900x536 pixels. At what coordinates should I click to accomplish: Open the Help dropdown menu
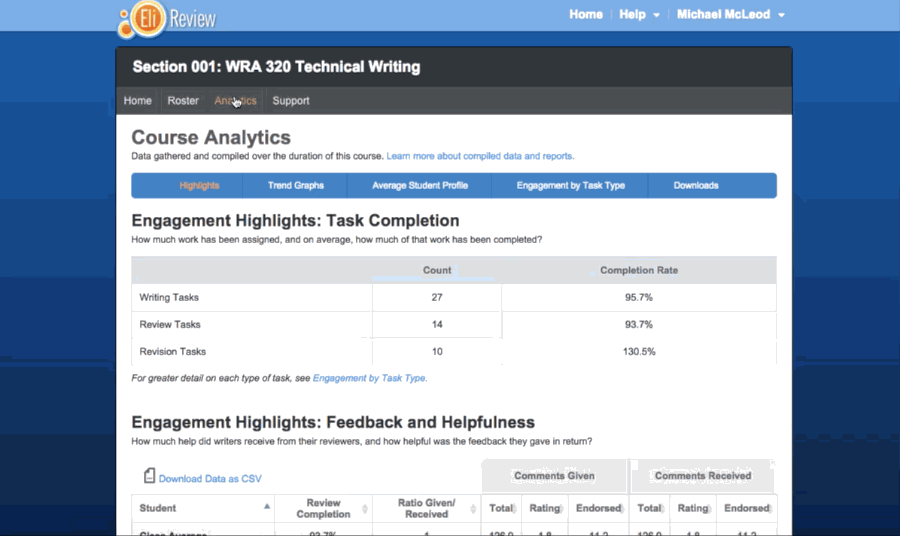click(x=639, y=14)
